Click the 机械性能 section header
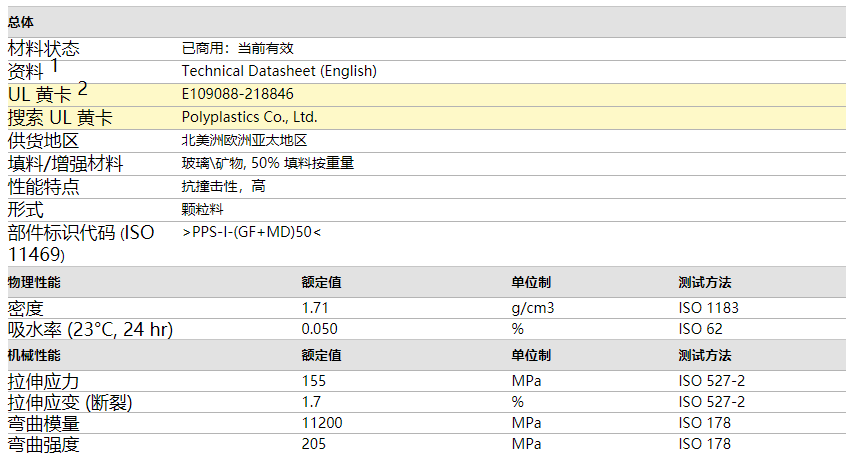The height and width of the screenshot is (462, 847). tap(34, 355)
